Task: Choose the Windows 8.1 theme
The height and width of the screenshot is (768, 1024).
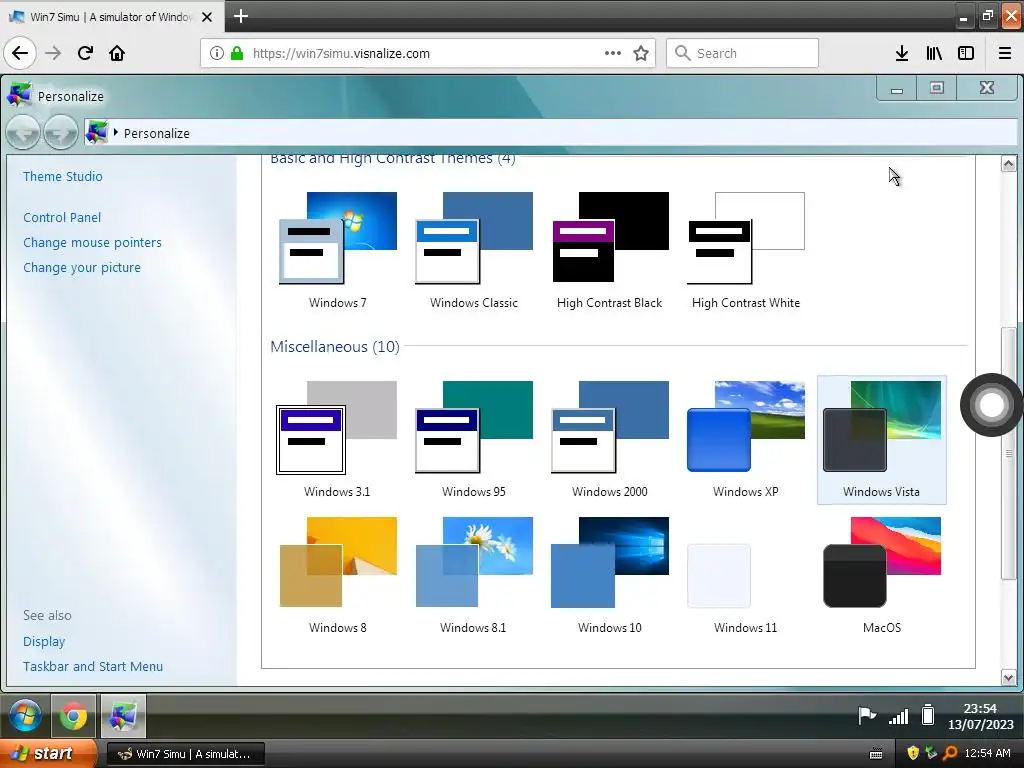Action: click(x=473, y=575)
